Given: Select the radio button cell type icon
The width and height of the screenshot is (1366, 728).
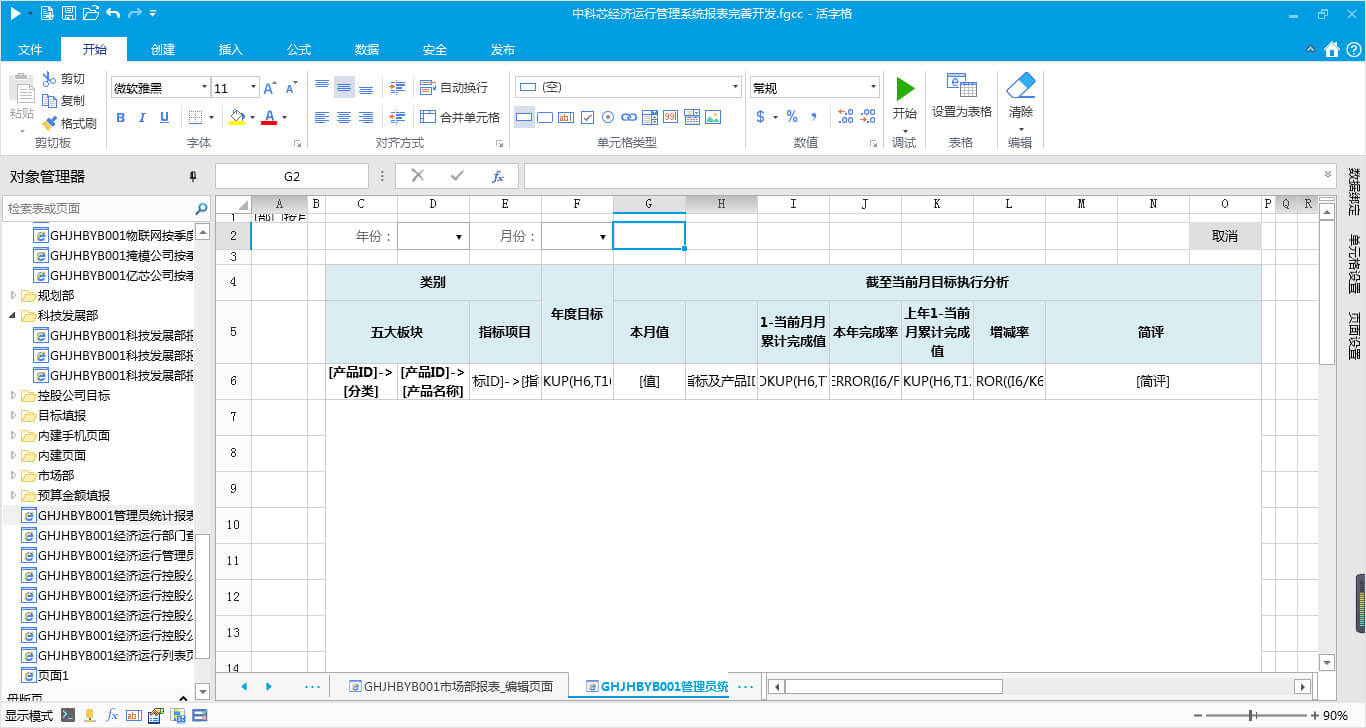Looking at the screenshot, I should pos(608,117).
